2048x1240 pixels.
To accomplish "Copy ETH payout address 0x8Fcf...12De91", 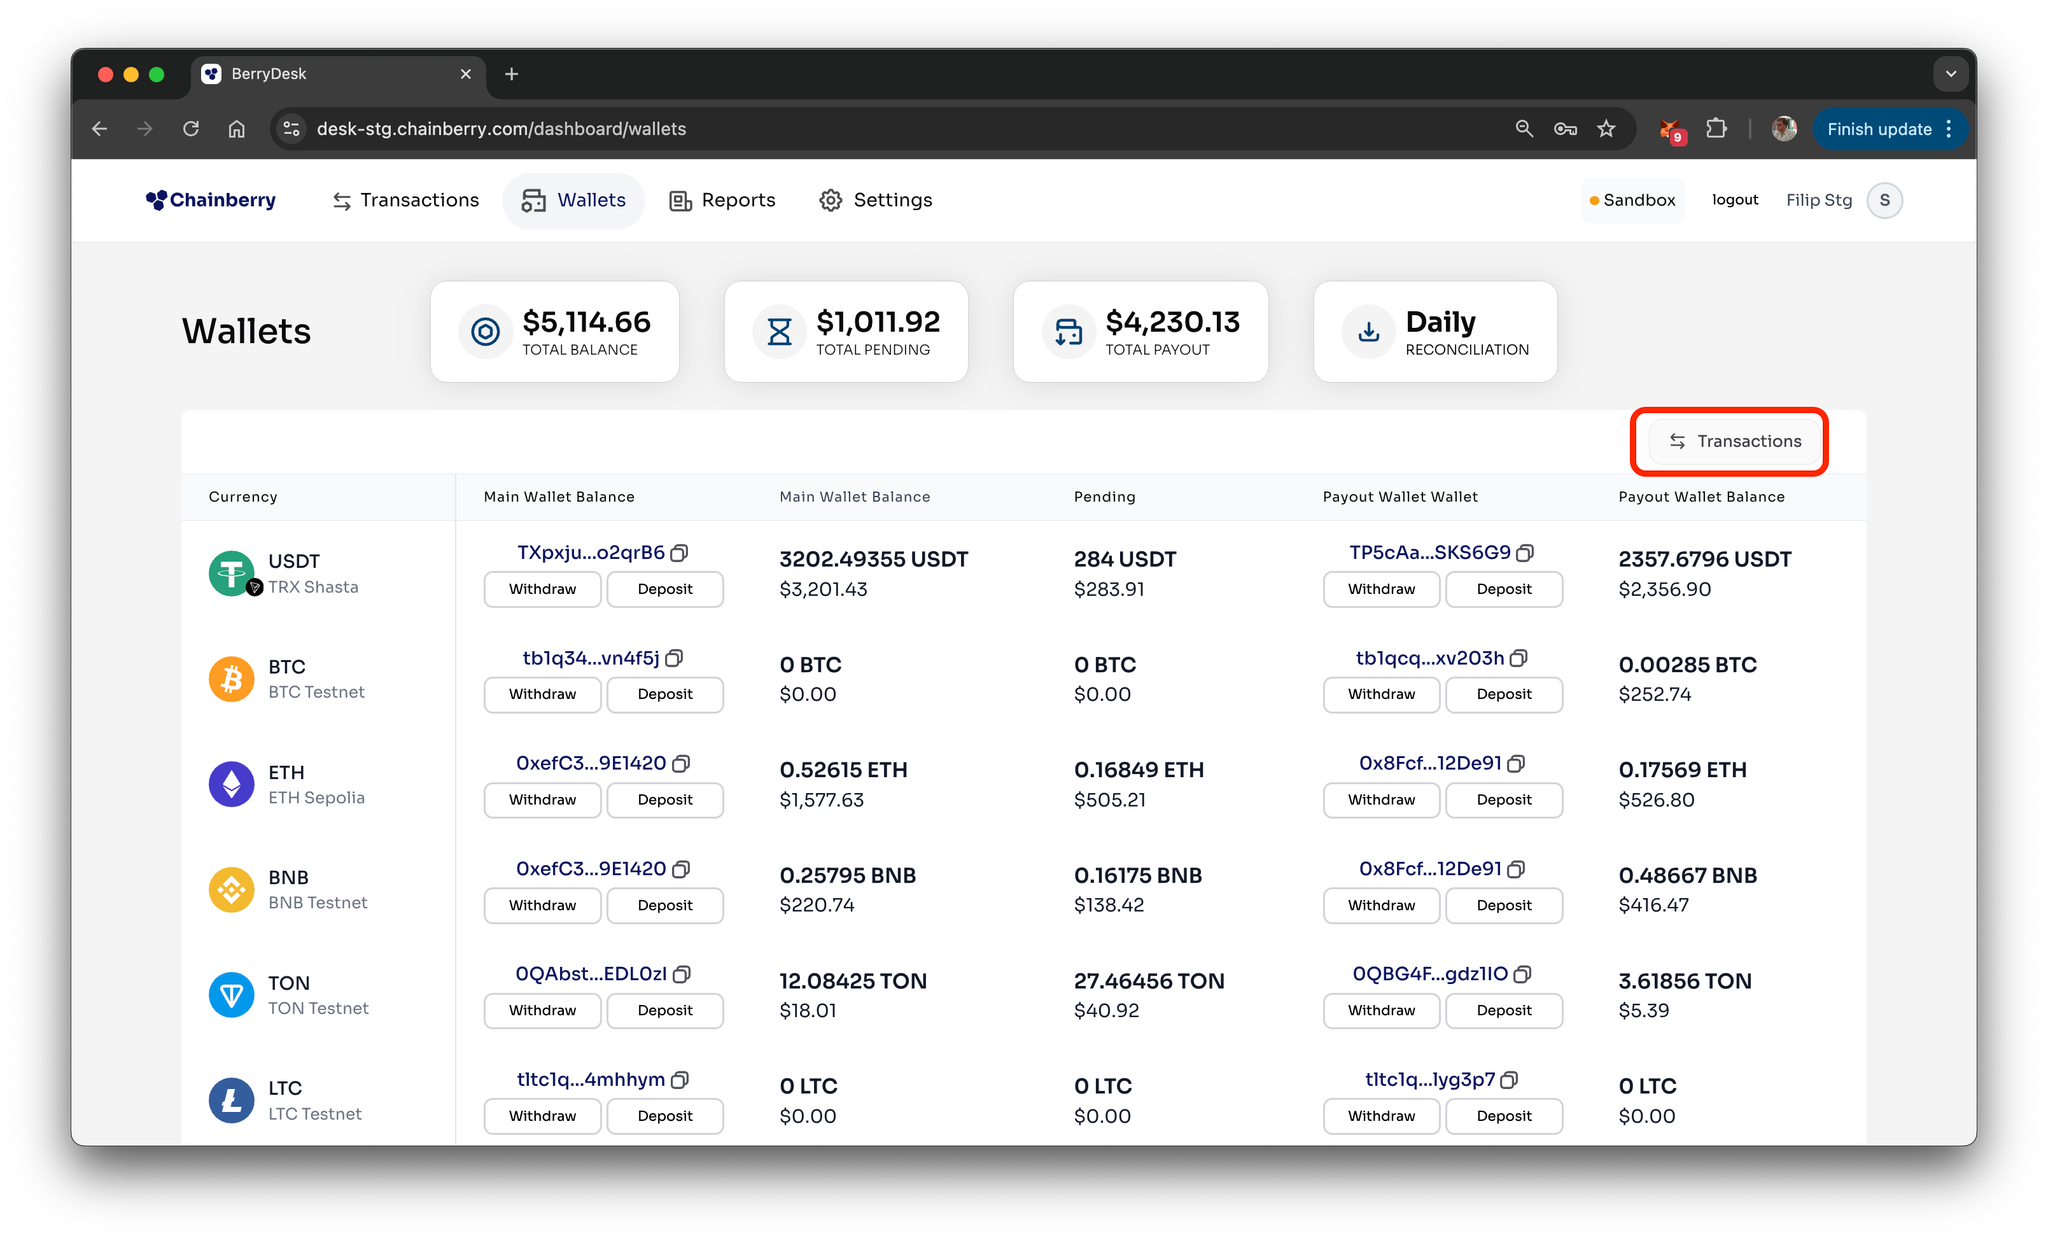I will tap(1516, 764).
